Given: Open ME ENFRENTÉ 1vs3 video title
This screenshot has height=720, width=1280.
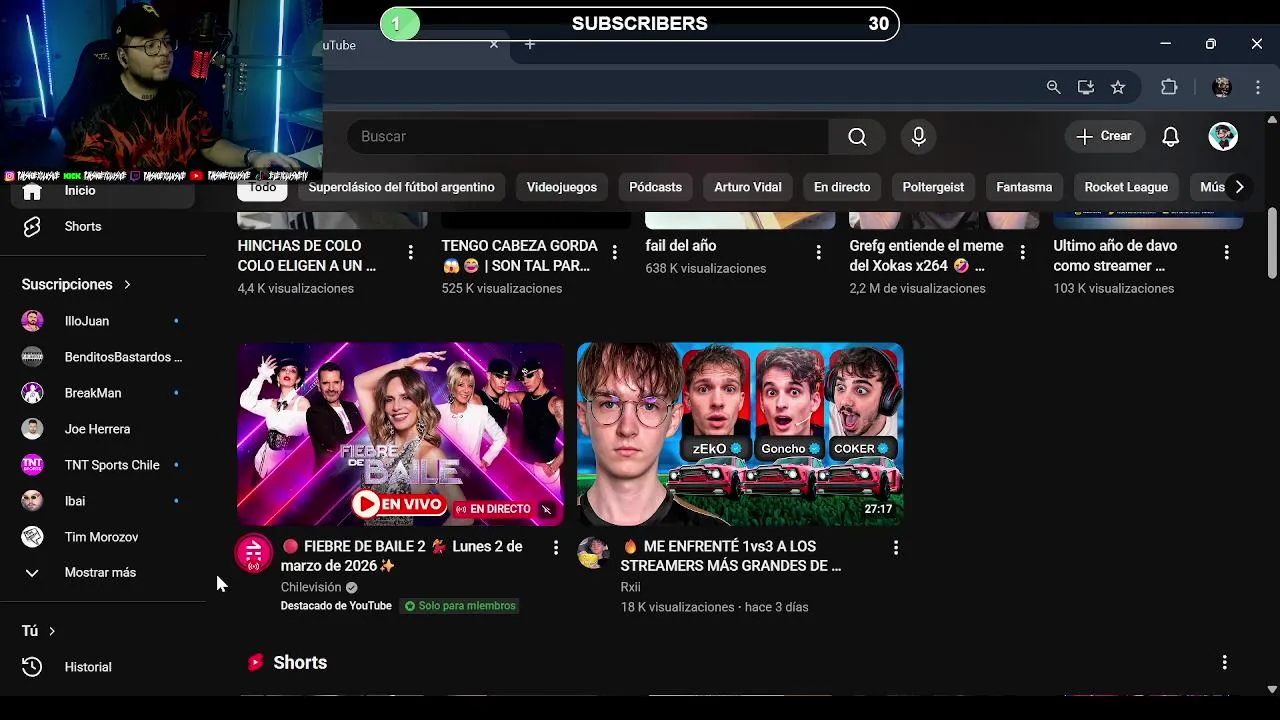Looking at the screenshot, I should click(731, 556).
